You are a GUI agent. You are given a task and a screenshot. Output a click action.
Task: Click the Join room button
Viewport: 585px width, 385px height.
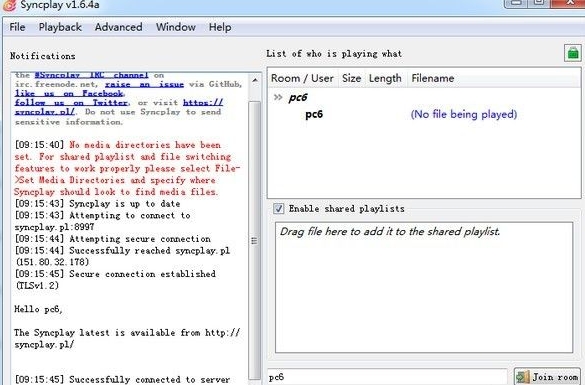coord(547,377)
